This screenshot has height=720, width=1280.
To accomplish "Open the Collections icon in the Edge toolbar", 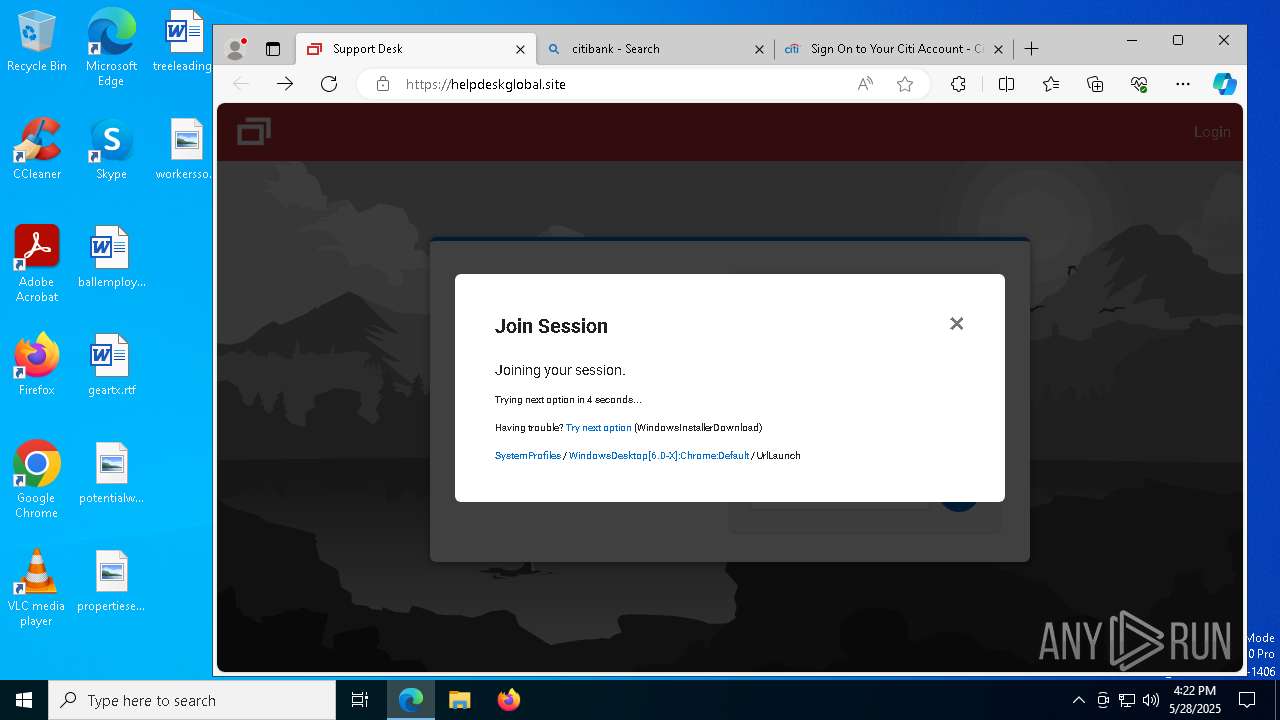I will (1095, 84).
